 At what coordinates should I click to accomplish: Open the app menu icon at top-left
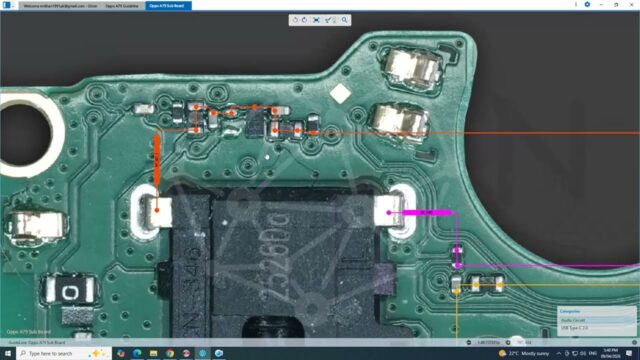tap(7, 5)
